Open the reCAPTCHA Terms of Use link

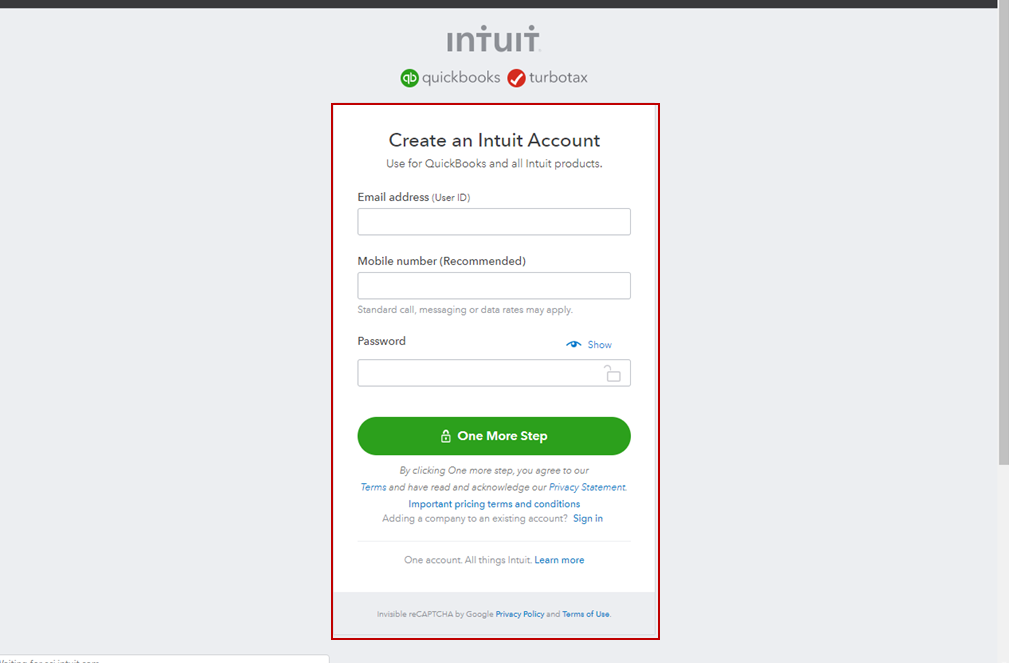pos(585,614)
